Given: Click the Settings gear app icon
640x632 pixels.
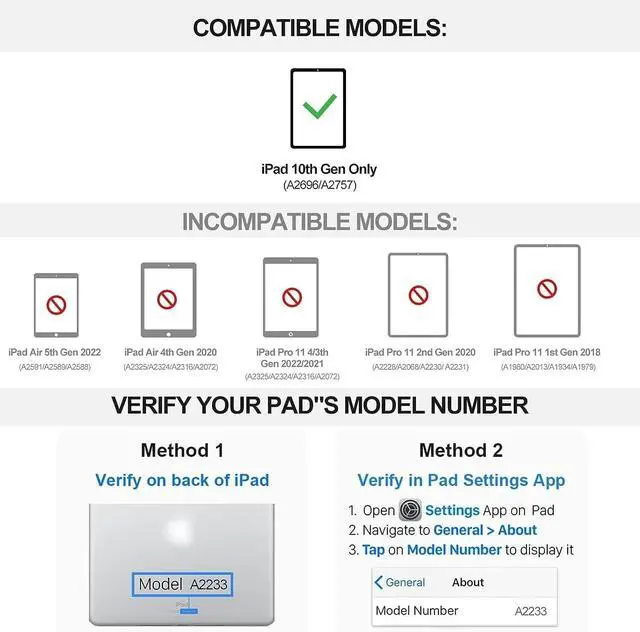Looking at the screenshot, I should 410,510.
